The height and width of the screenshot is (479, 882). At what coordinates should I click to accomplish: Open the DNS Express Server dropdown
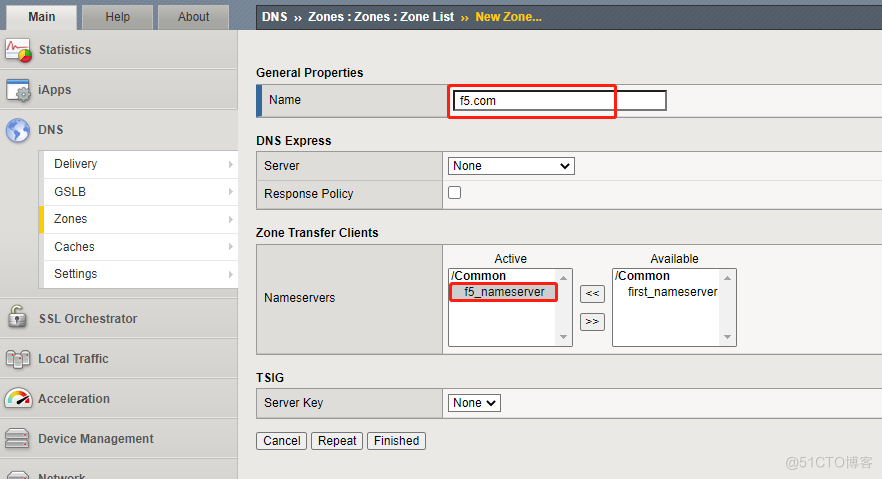pyautogui.click(x=510, y=166)
